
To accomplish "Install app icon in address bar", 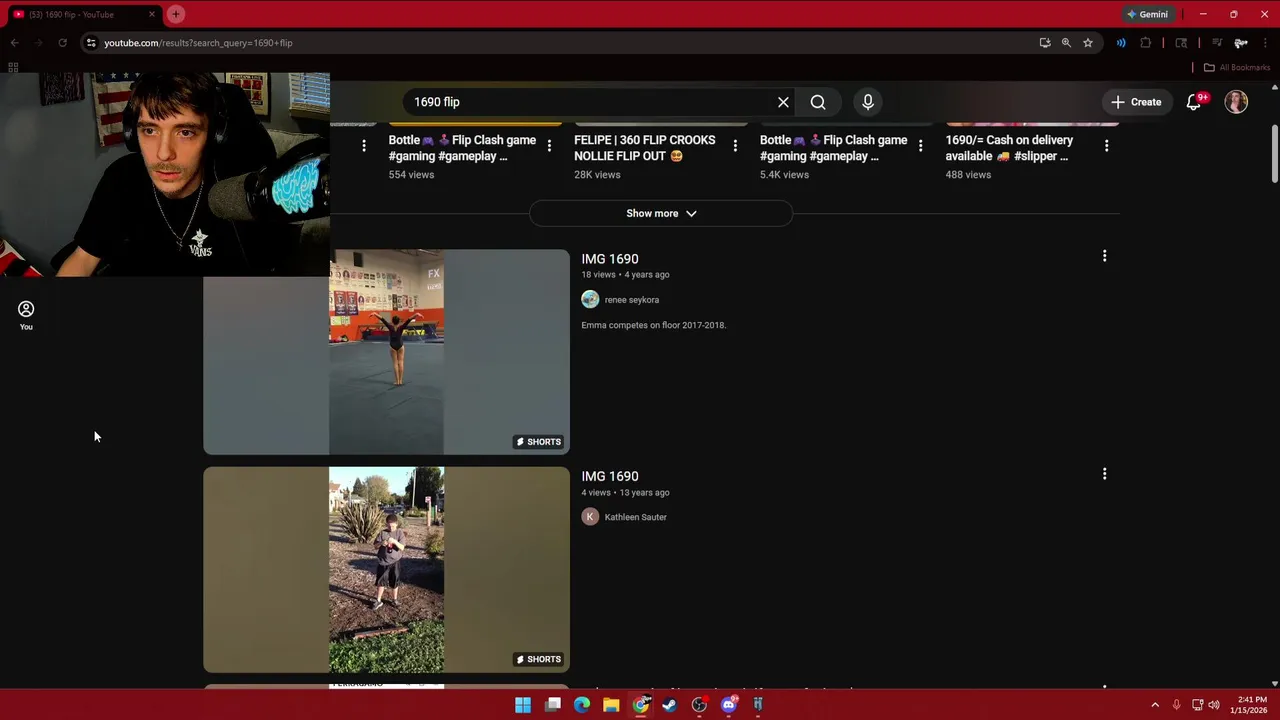I will [x=1045, y=43].
